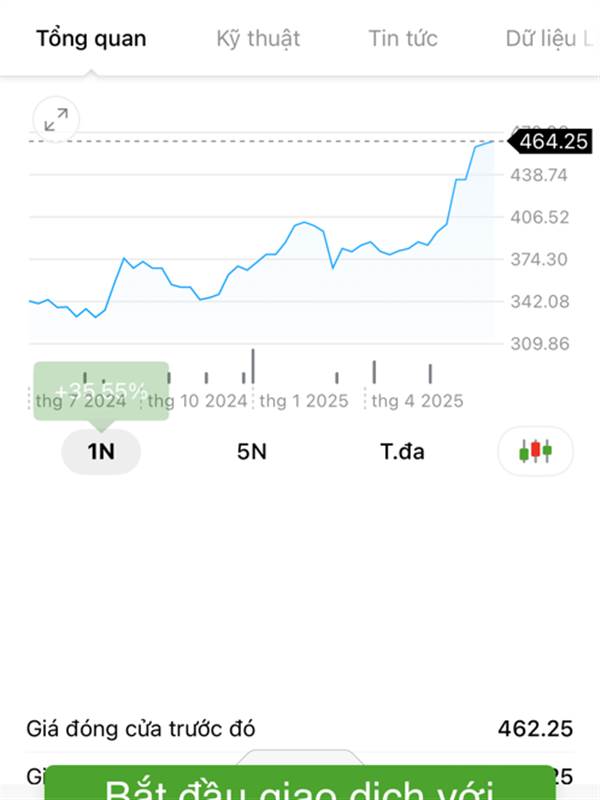Click the 464.25 current price label
This screenshot has width=600, height=800.
[551, 141]
